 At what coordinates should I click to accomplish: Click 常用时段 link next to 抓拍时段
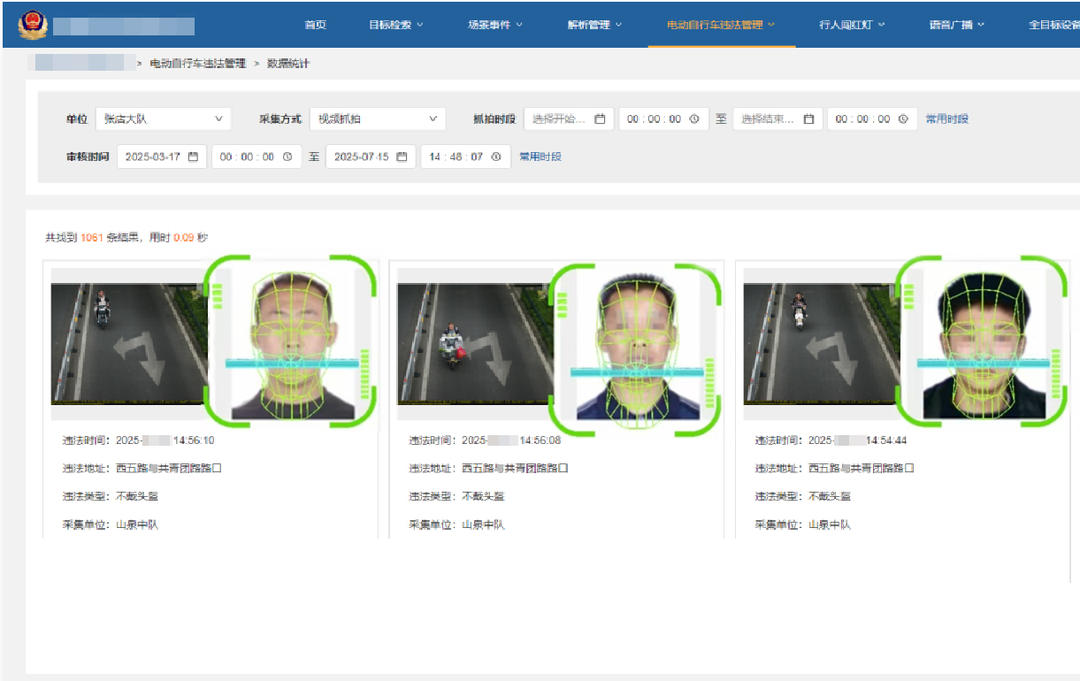[946, 119]
